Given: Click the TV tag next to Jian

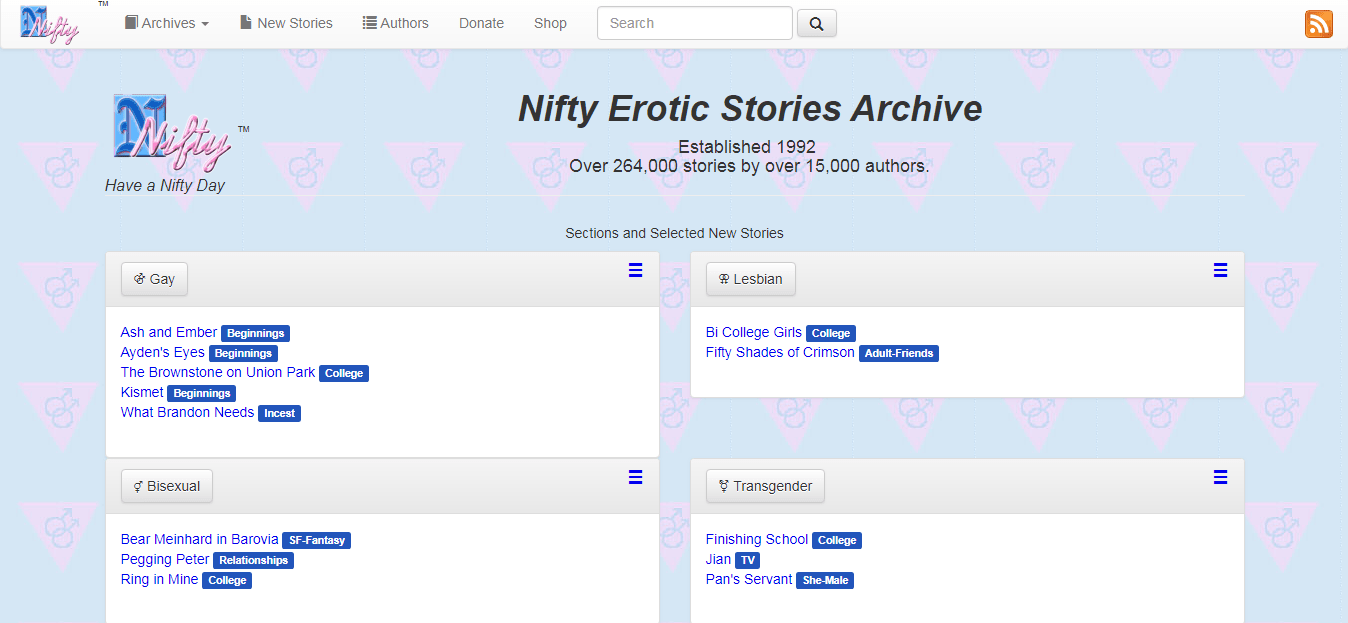Looking at the screenshot, I should (747, 560).
